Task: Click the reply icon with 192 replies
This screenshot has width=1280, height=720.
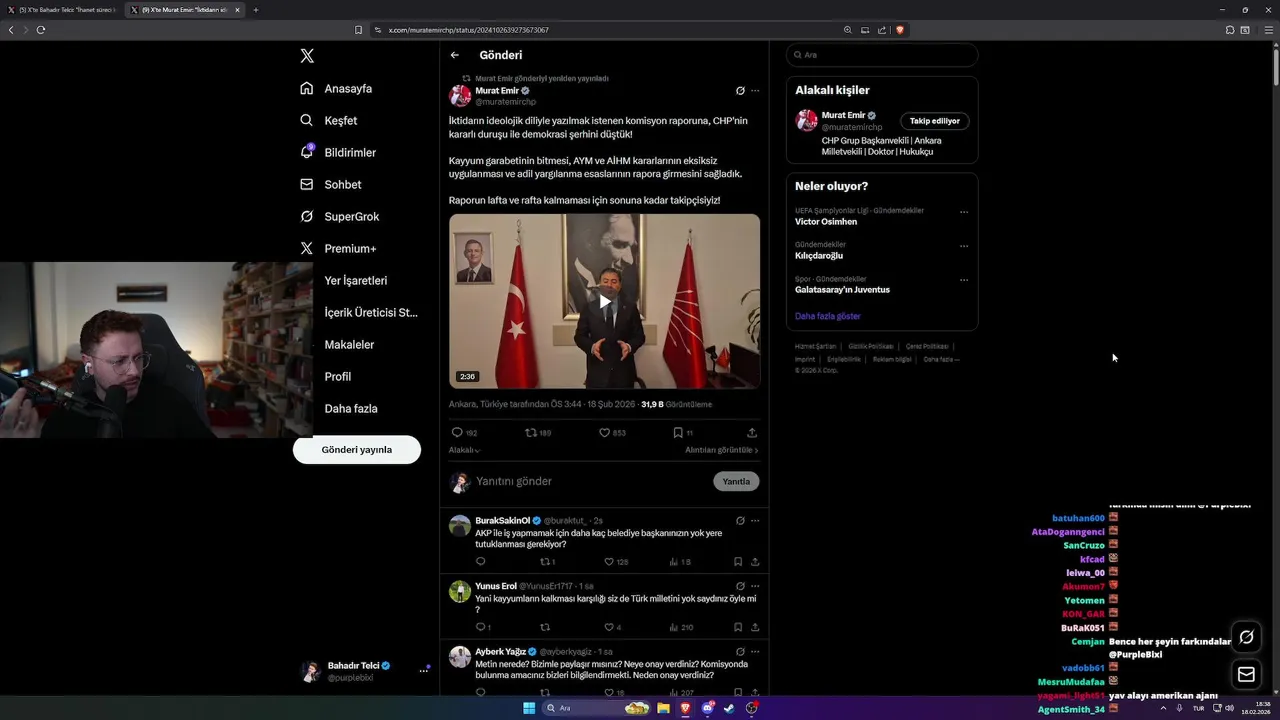Action: [457, 433]
